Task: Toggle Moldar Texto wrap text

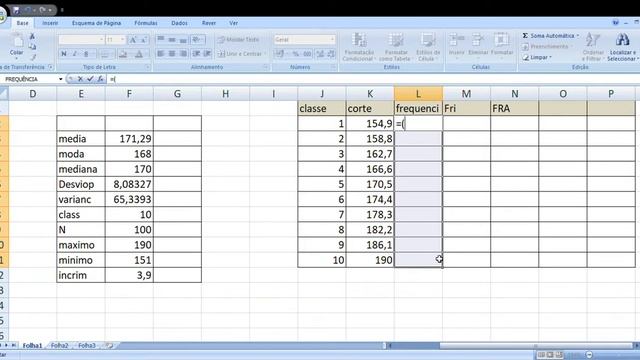Action: click(239, 40)
